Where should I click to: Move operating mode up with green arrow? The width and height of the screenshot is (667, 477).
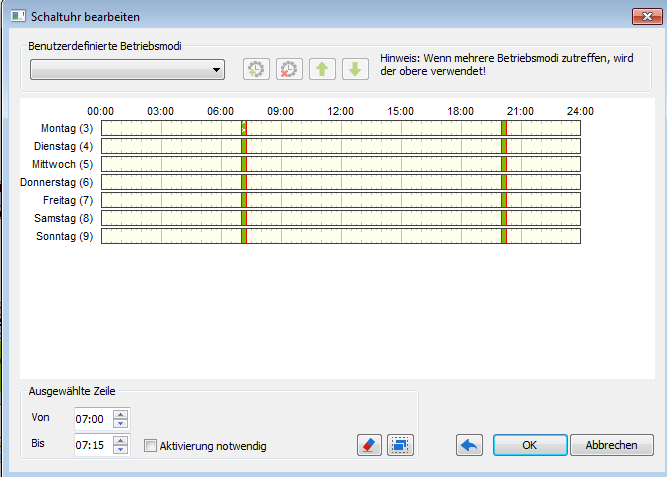(322, 70)
